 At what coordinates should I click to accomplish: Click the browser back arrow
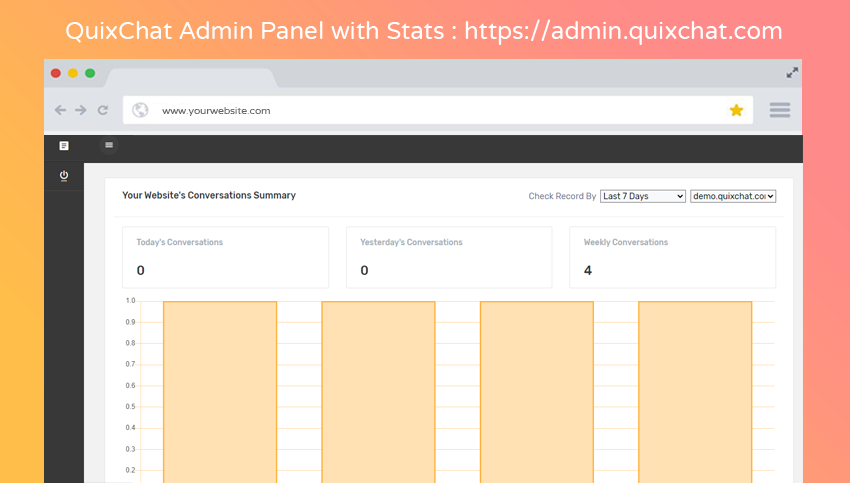60,110
